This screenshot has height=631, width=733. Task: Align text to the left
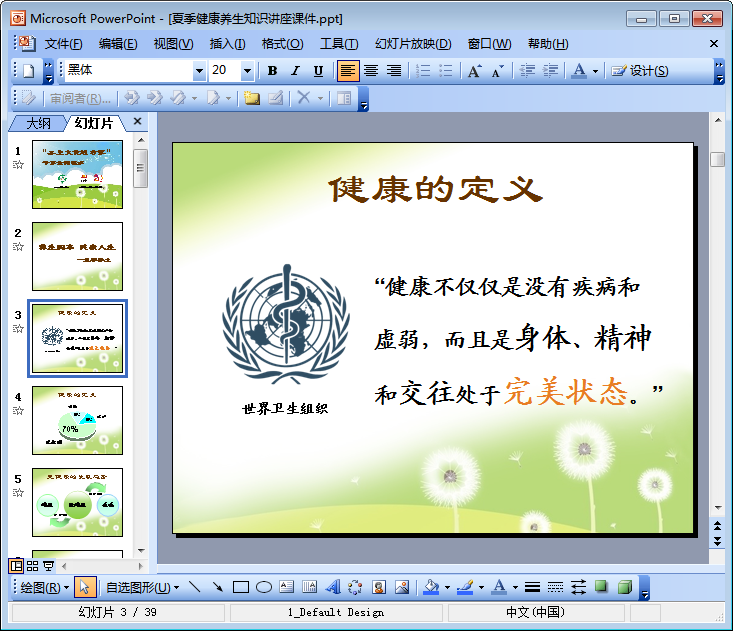coord(347,71)
